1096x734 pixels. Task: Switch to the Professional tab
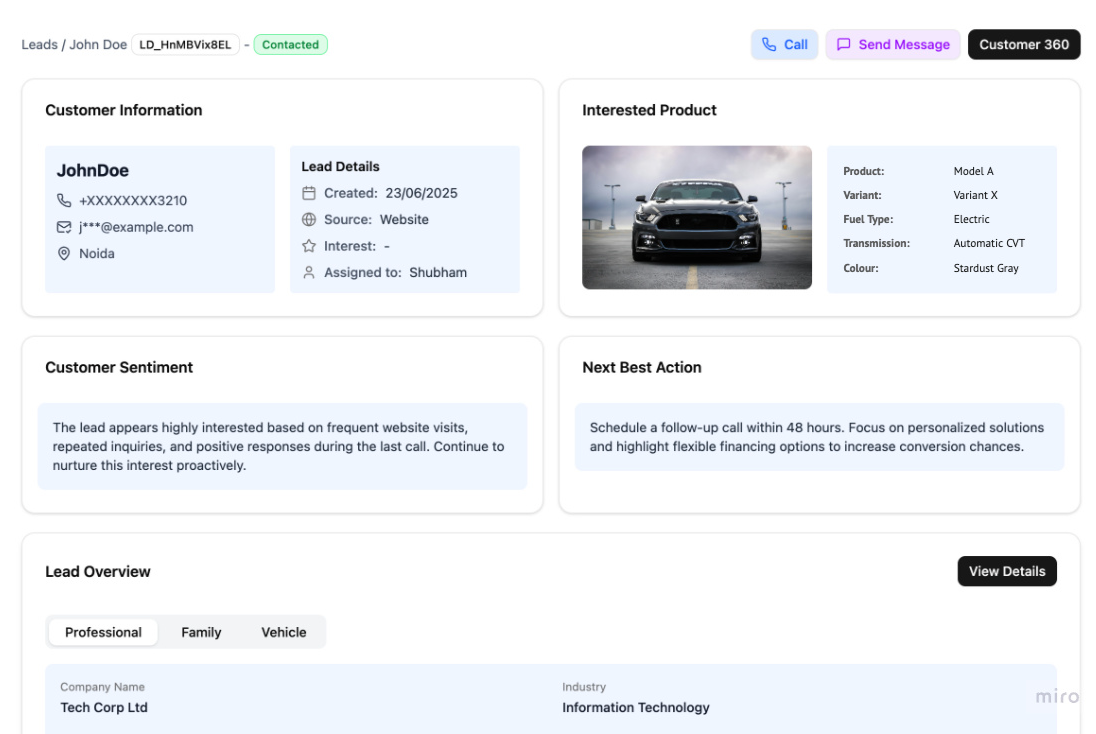[103, 632]
